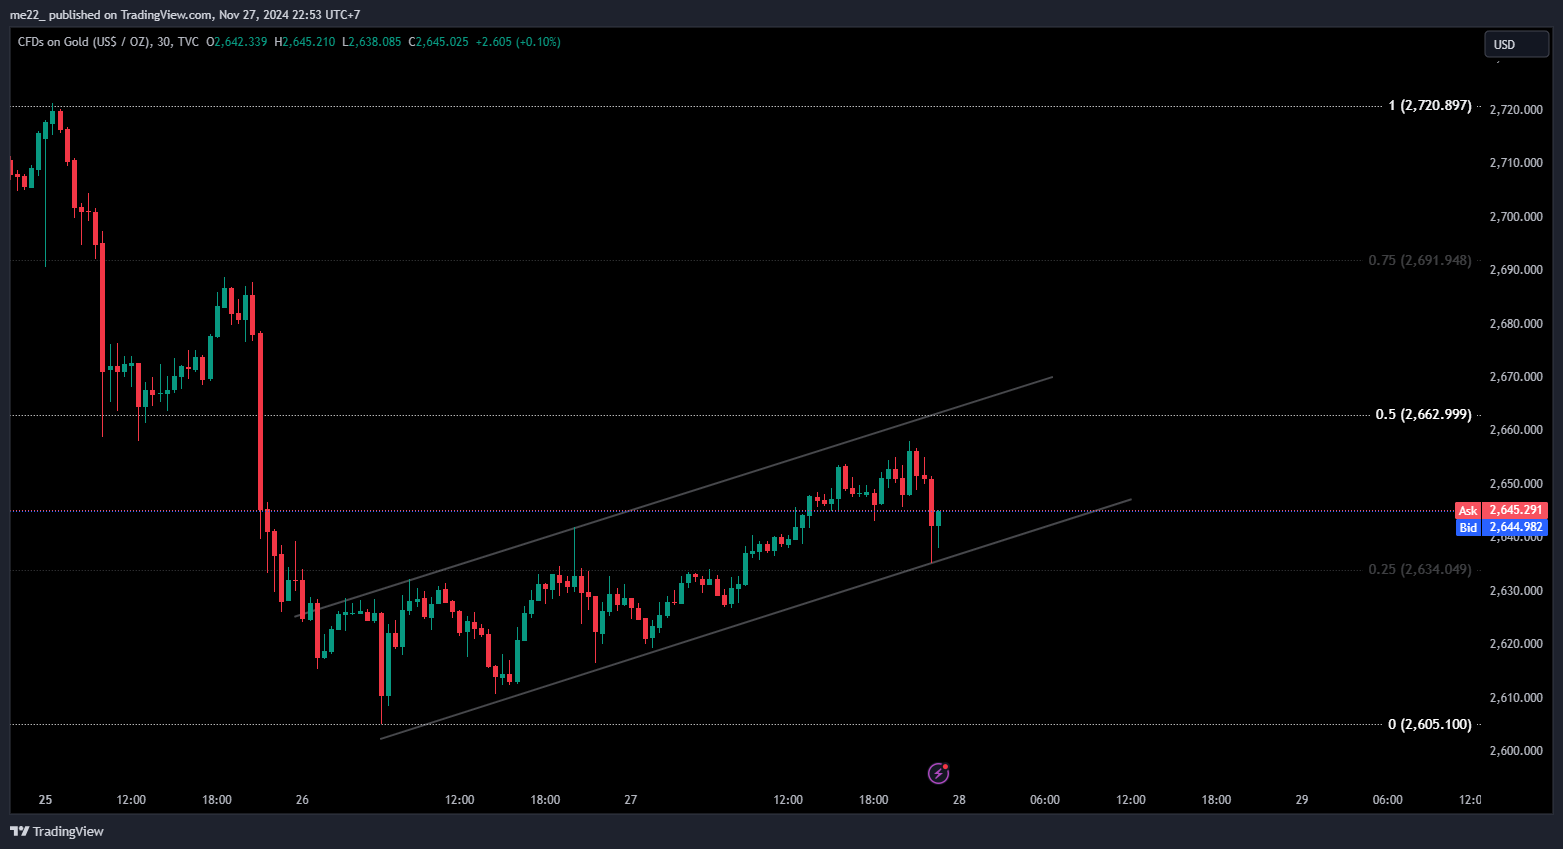Click the 2,680.000 price axis label
1563x849 pixels.
tap(1516, 323)
